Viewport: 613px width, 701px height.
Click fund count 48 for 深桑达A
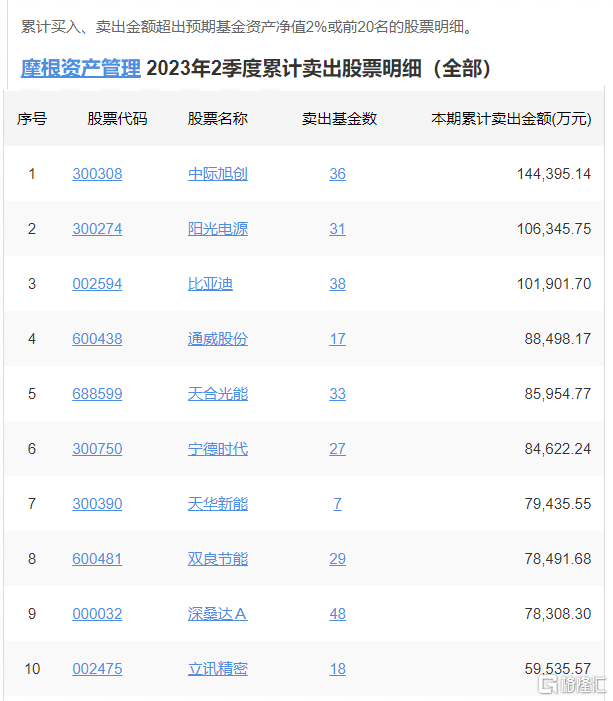coord(338,614)
